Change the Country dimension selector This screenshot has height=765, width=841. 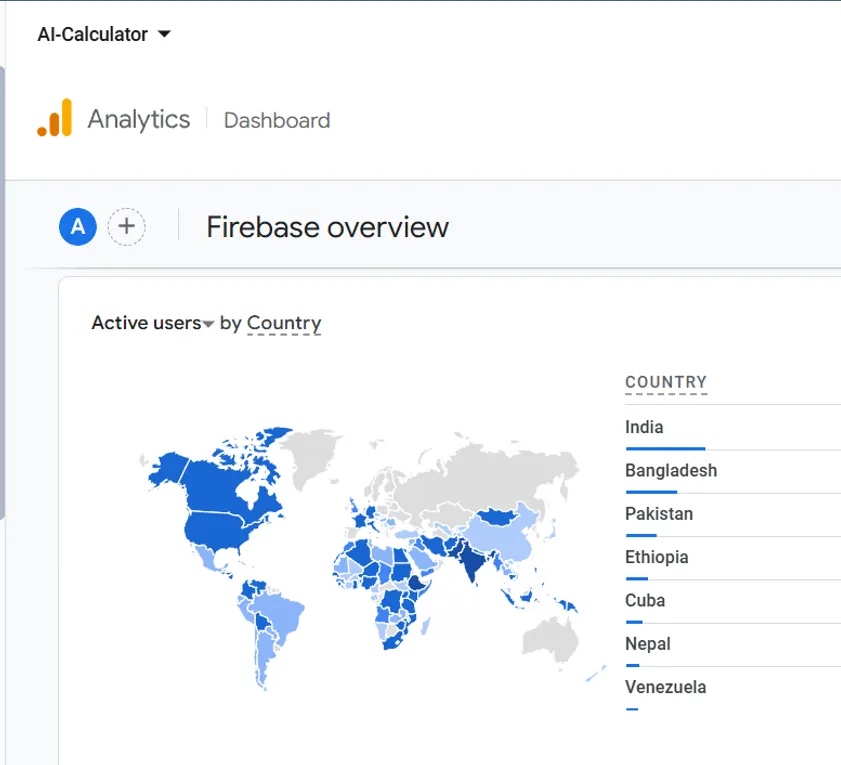[283, 323]
